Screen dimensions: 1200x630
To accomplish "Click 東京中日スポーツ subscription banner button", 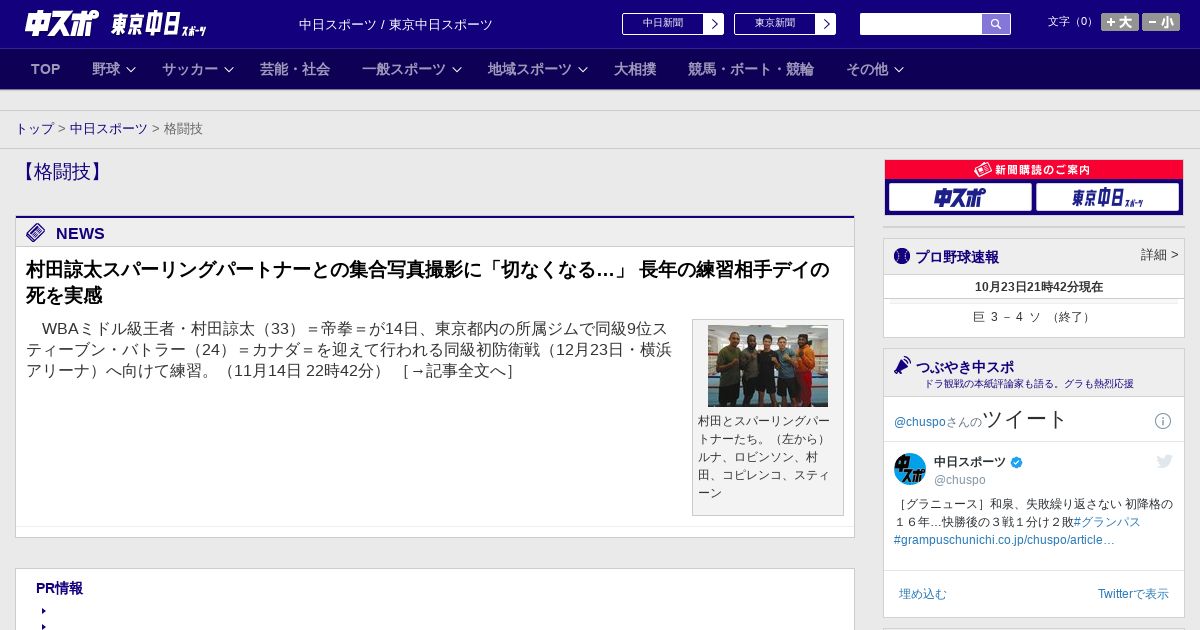I will pos(1108,197).
